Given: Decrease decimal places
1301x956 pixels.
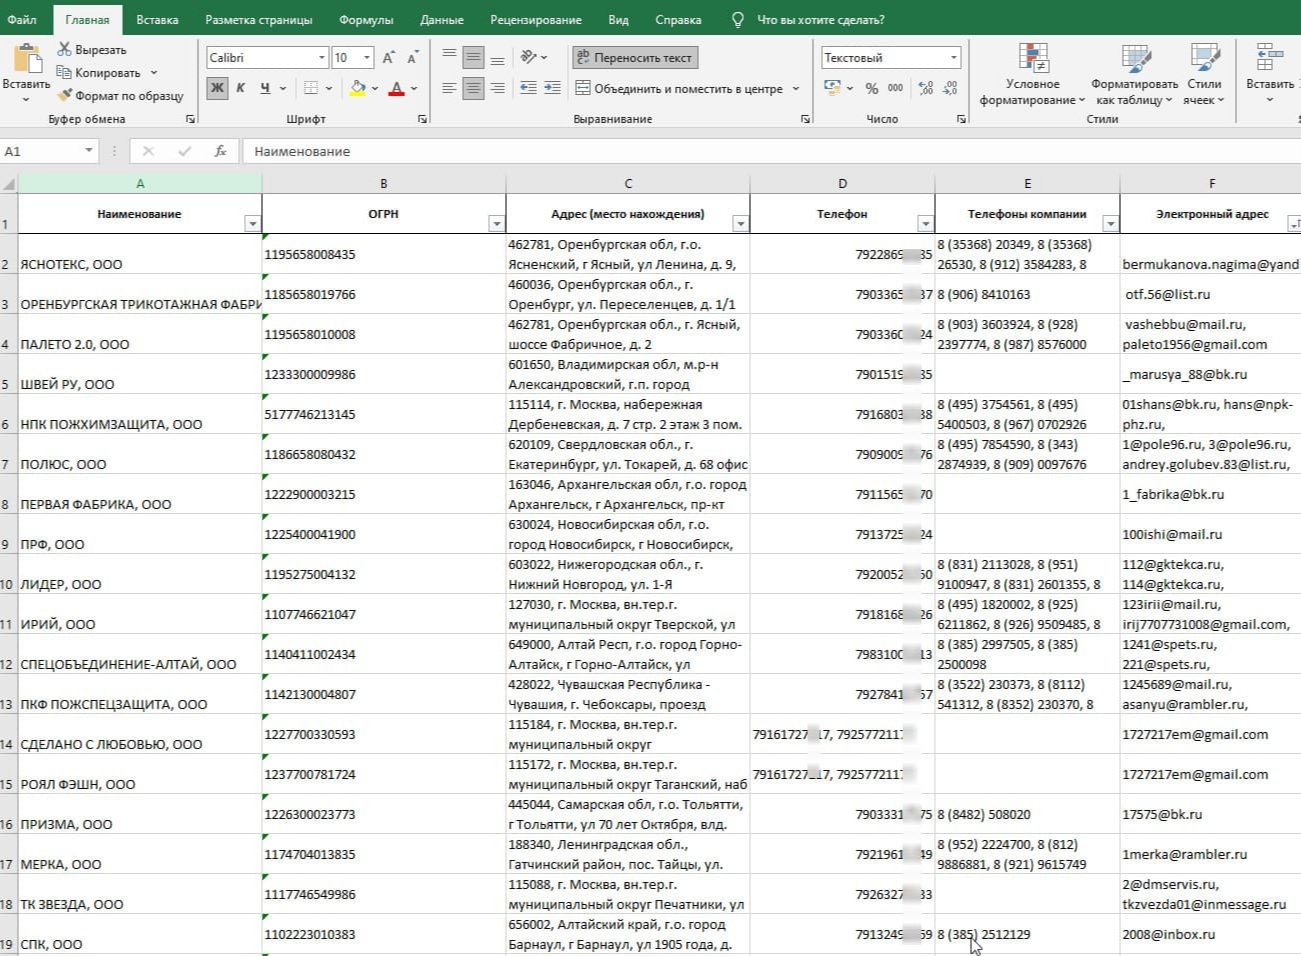Looking at the screenshot, I should point(950,88).
